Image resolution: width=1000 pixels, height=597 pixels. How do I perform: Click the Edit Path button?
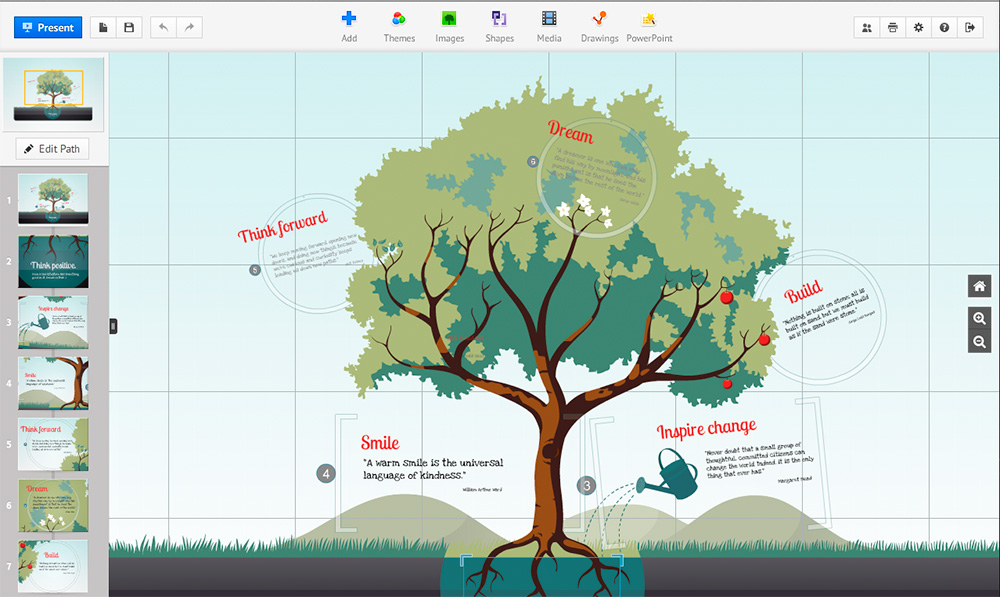coord(53,149)
